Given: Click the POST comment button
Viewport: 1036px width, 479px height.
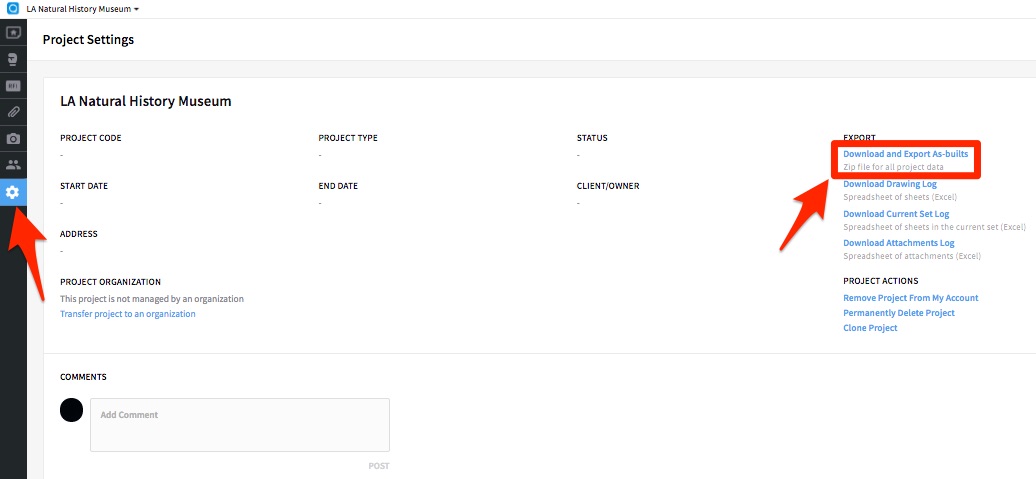Looking at the screenshot, I should [379, 466].
